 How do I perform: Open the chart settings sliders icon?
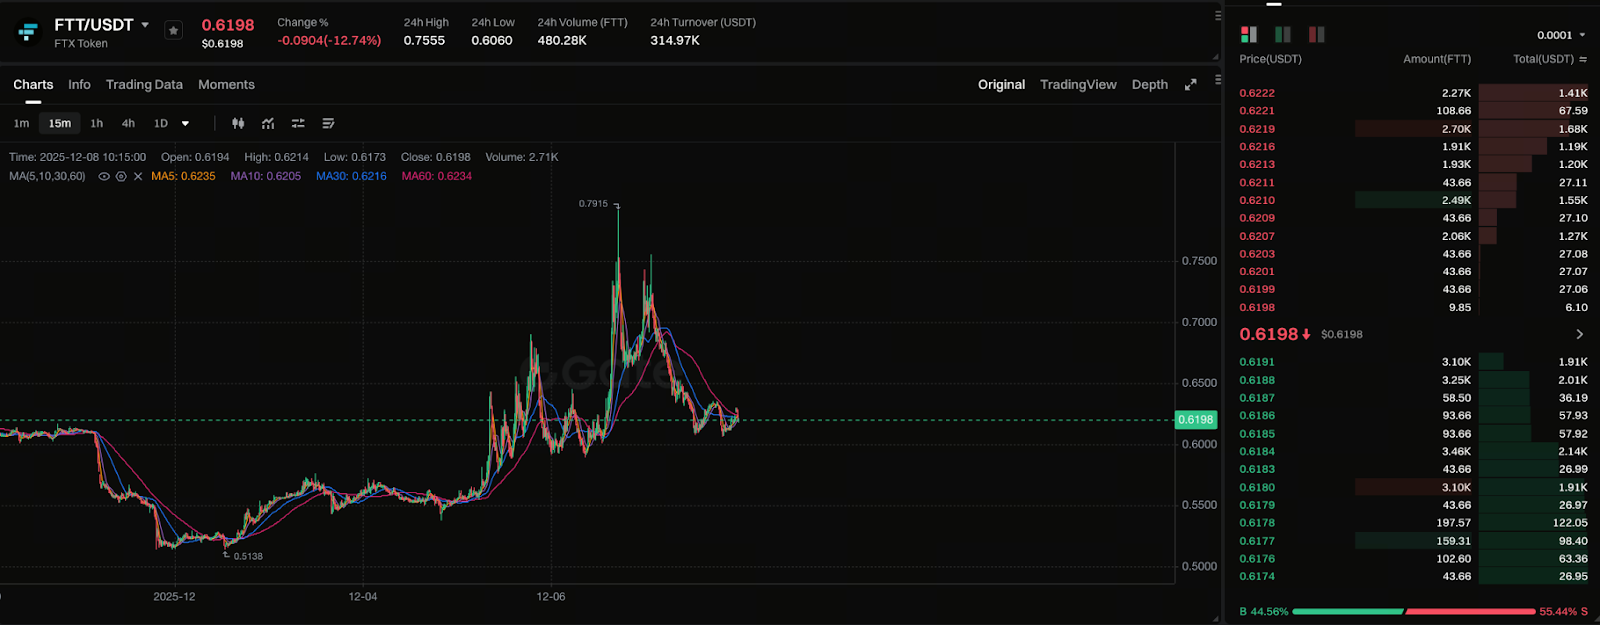click(298, 123)
